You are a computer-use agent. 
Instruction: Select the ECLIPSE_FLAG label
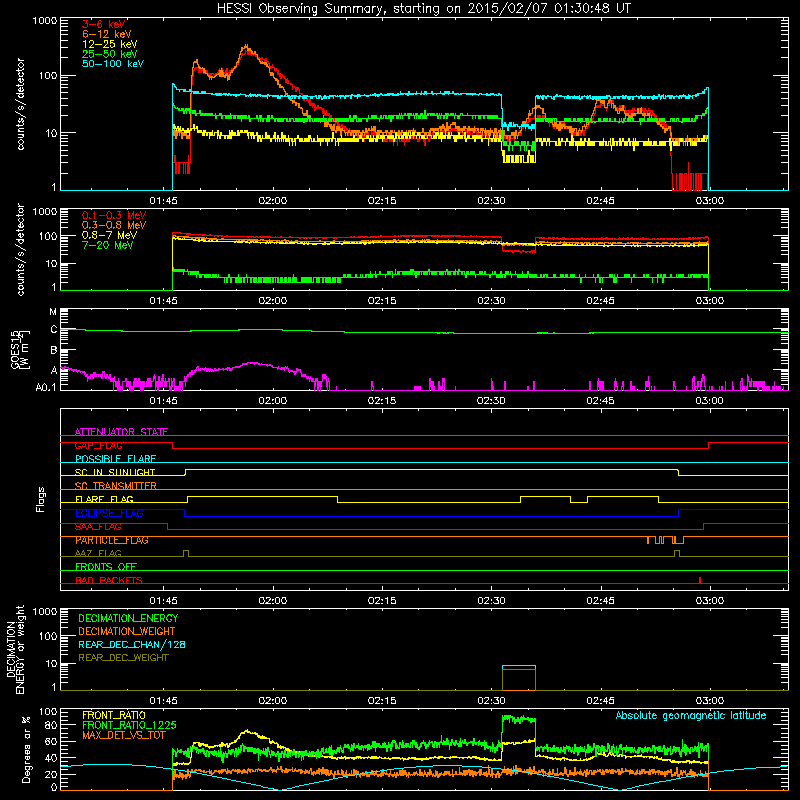click(109, 513)
